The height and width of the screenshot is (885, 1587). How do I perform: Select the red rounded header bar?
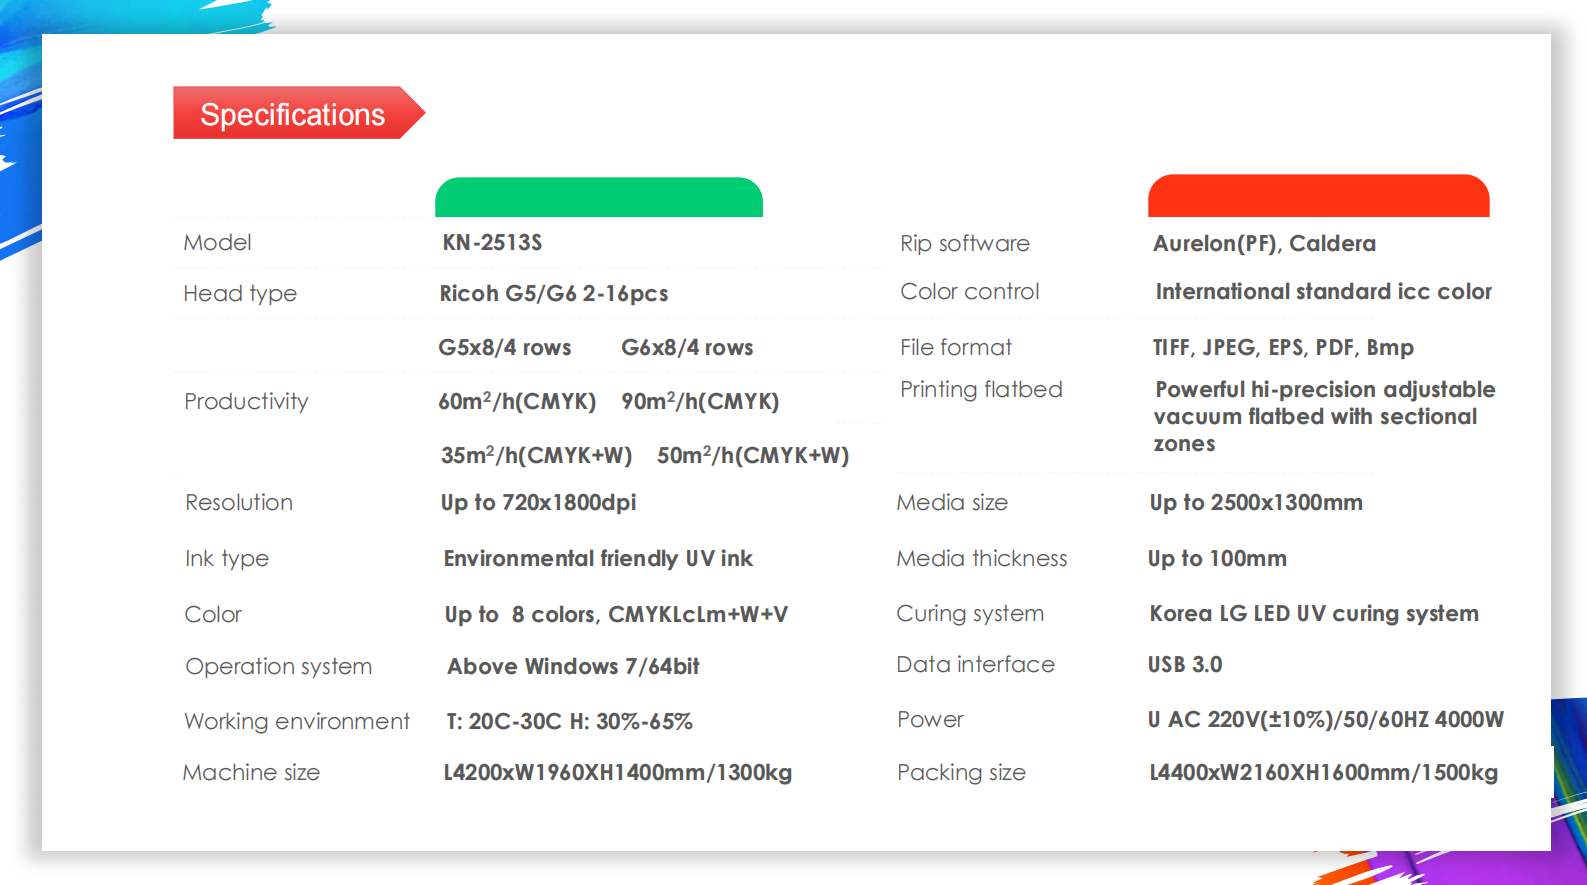(x=1318, y=196)
